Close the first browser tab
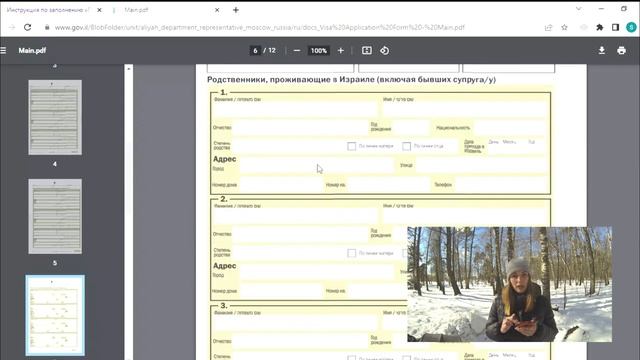Viewport: 640px width, 360px height. (x=99, y=10)
